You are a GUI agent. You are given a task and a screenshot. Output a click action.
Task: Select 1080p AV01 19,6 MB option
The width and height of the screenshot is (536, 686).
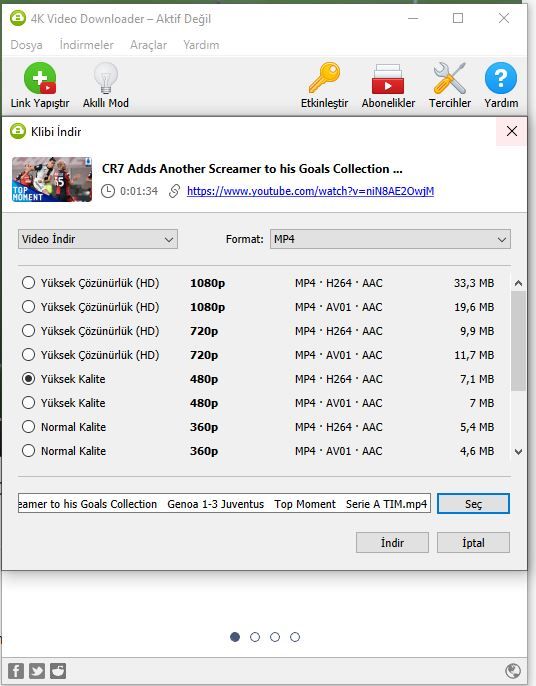(x=28, y=307)
